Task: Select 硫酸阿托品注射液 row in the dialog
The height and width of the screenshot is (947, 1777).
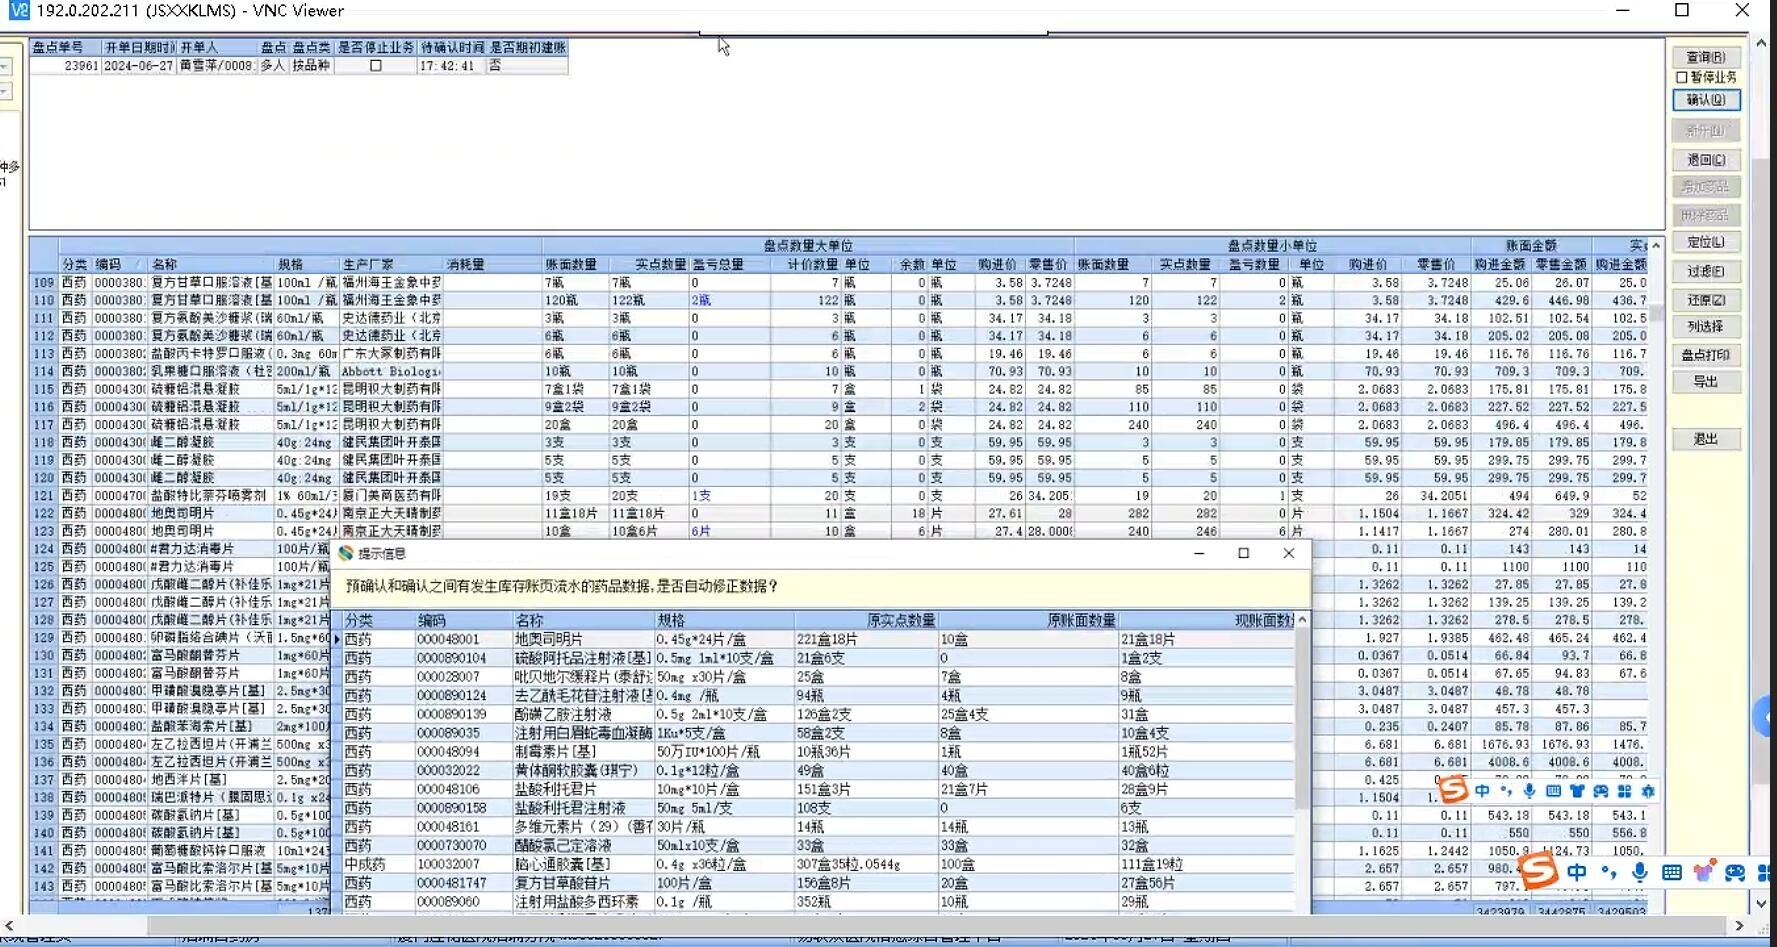Action: point(820,659)
